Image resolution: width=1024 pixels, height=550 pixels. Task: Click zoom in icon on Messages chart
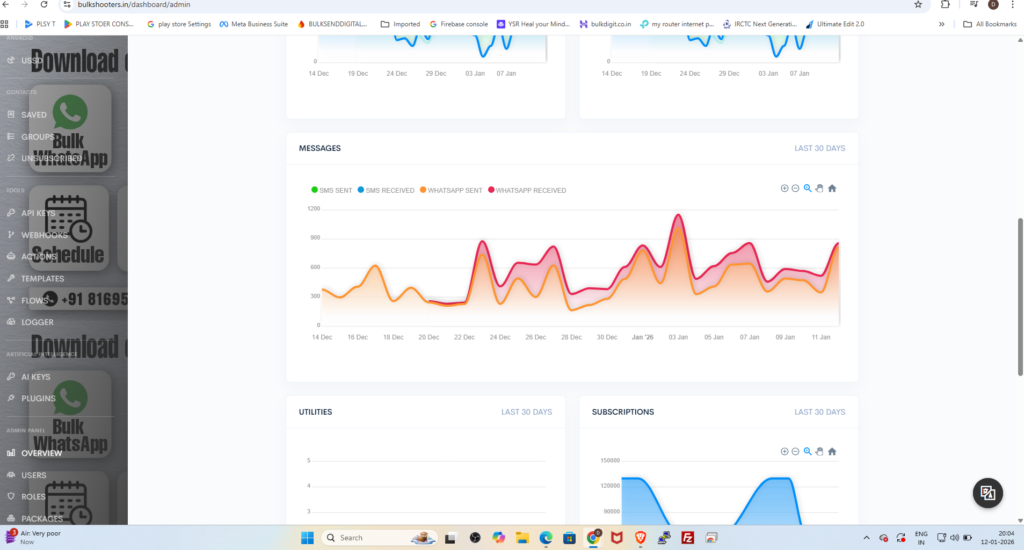784,188
